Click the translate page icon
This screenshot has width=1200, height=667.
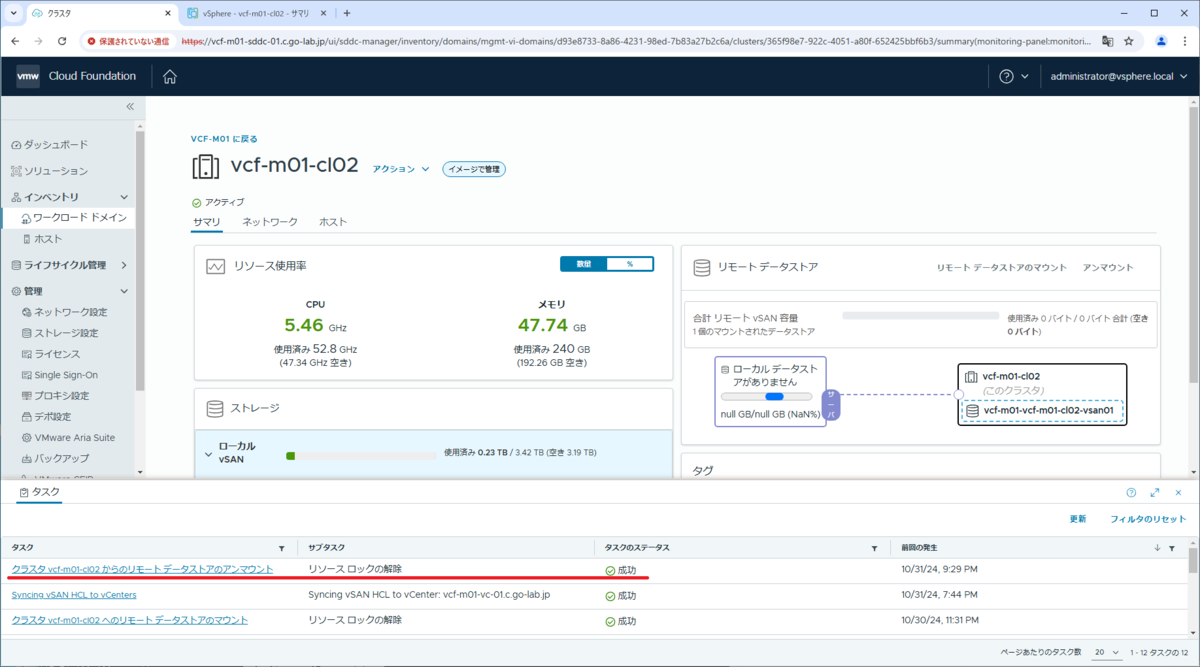coord(1107,42)
